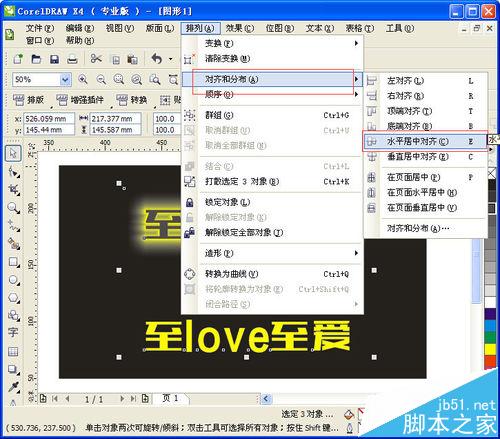Select the Zoom tool in toolbox
500x439 pixels.
click(14, 208)
